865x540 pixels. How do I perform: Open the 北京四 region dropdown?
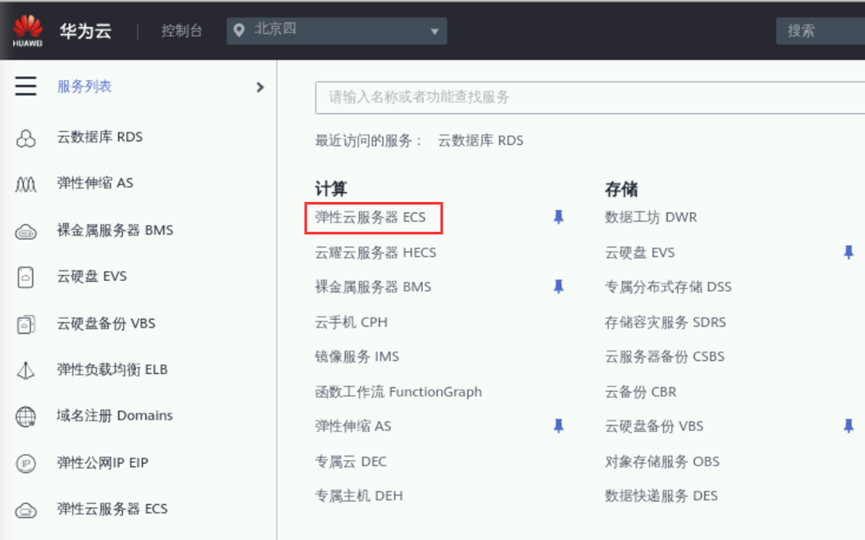tap(337, 30)
